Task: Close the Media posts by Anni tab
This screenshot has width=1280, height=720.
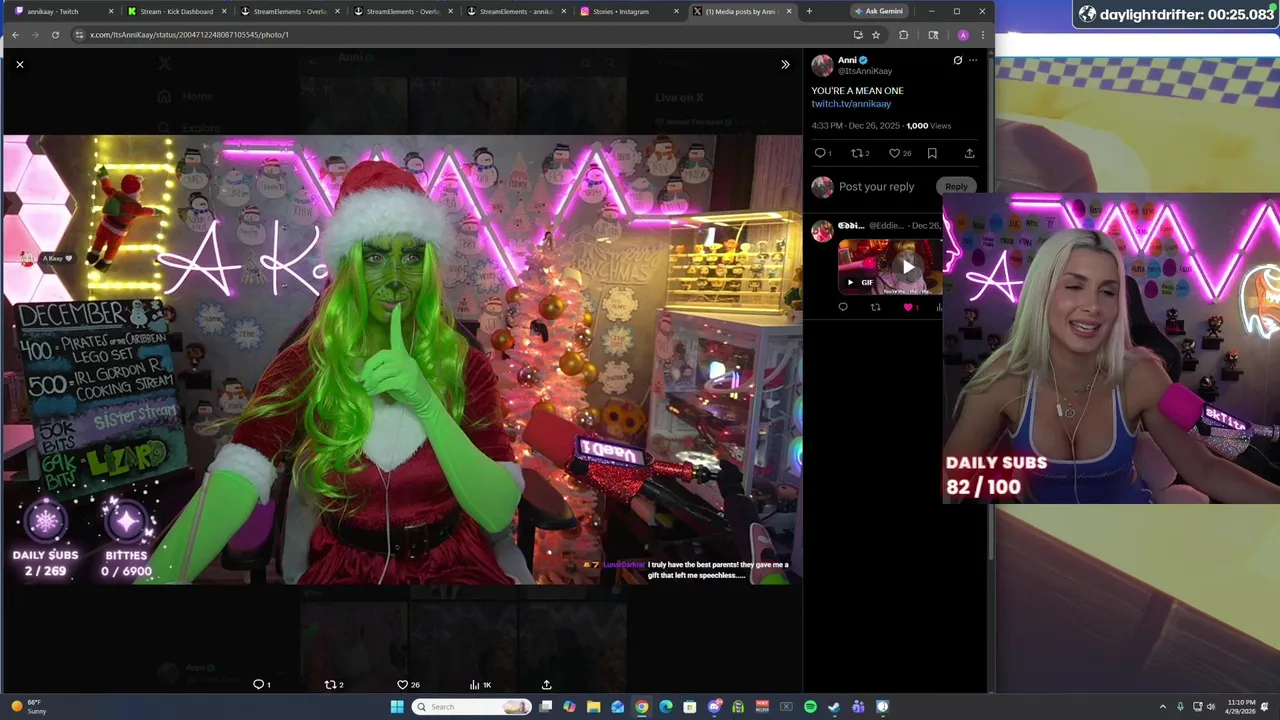Action: (x=789, y=11)
